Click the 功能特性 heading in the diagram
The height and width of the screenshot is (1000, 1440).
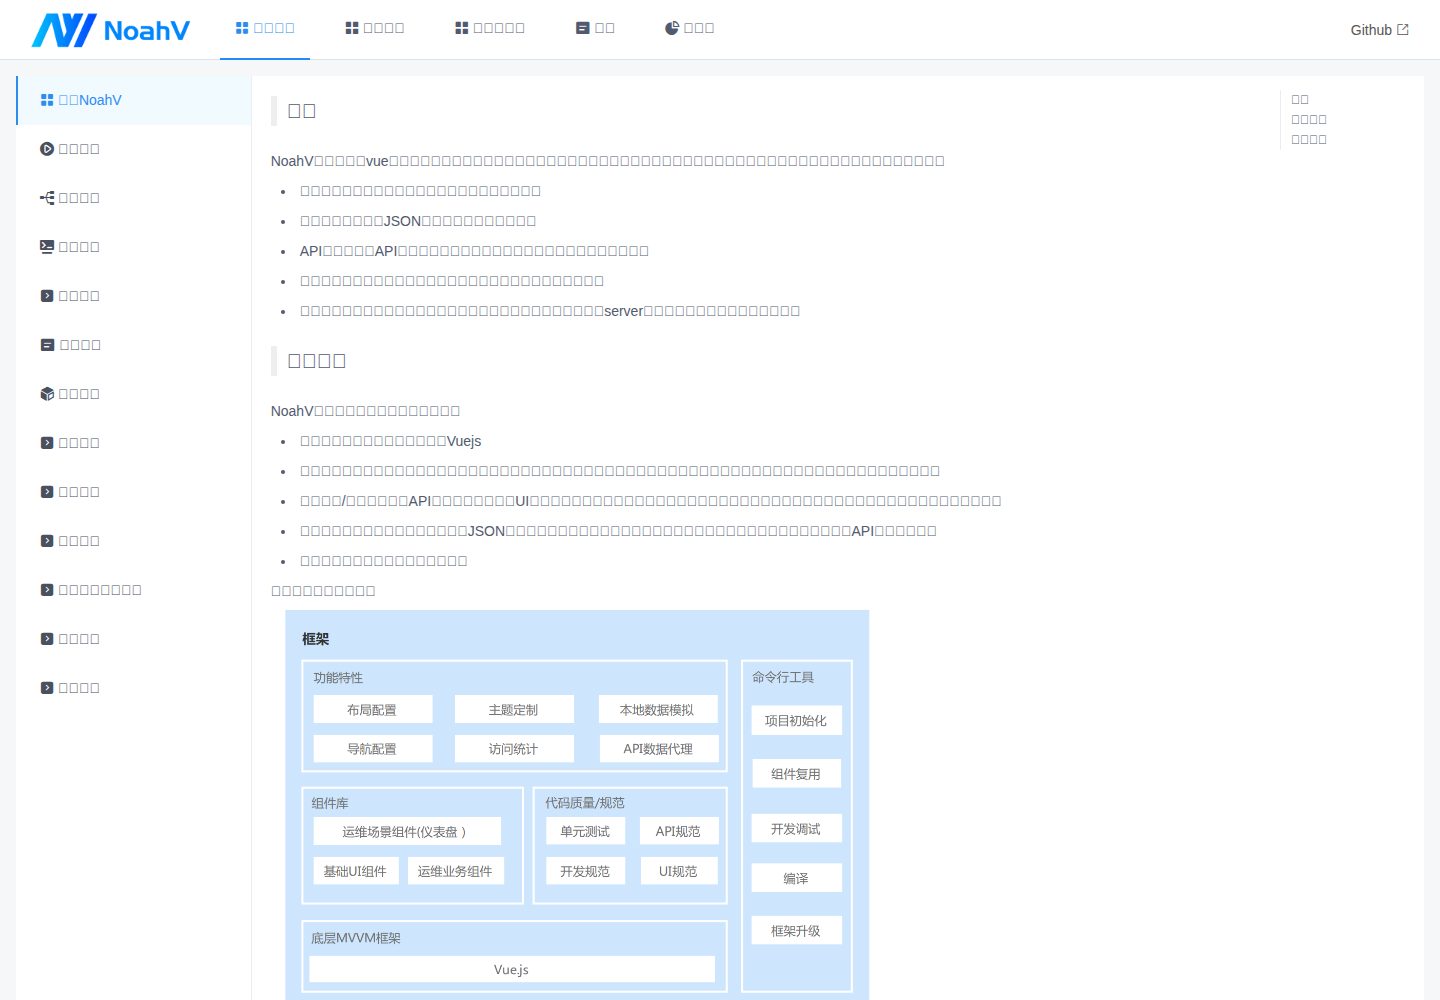(338, 678)
